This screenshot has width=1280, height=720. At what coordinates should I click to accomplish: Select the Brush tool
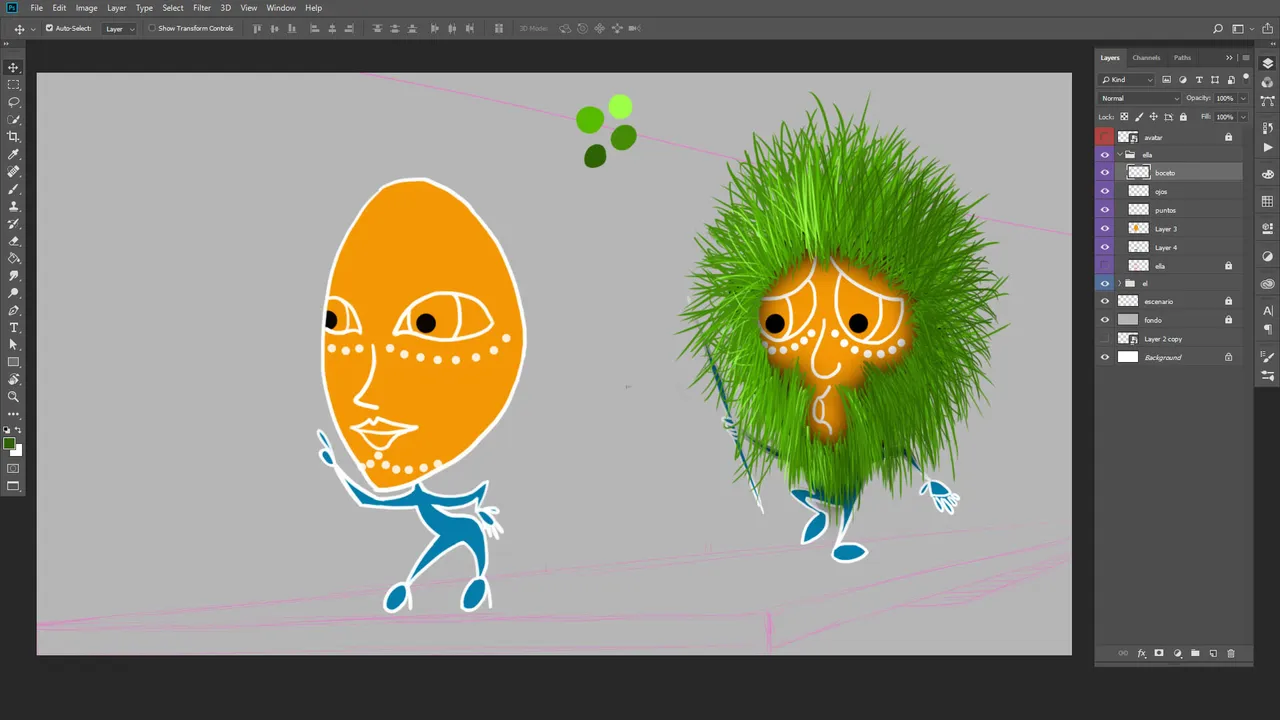(13, 189)
